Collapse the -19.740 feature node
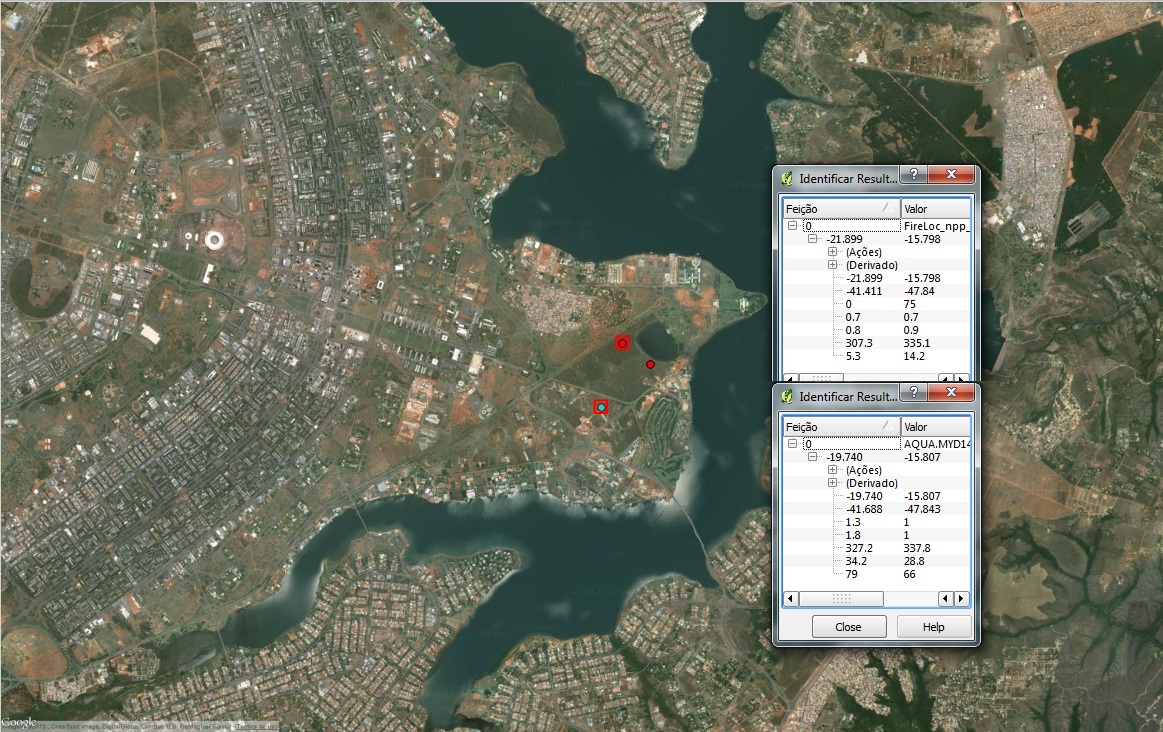Screen dimensions: 1163x732 (813, 457)
